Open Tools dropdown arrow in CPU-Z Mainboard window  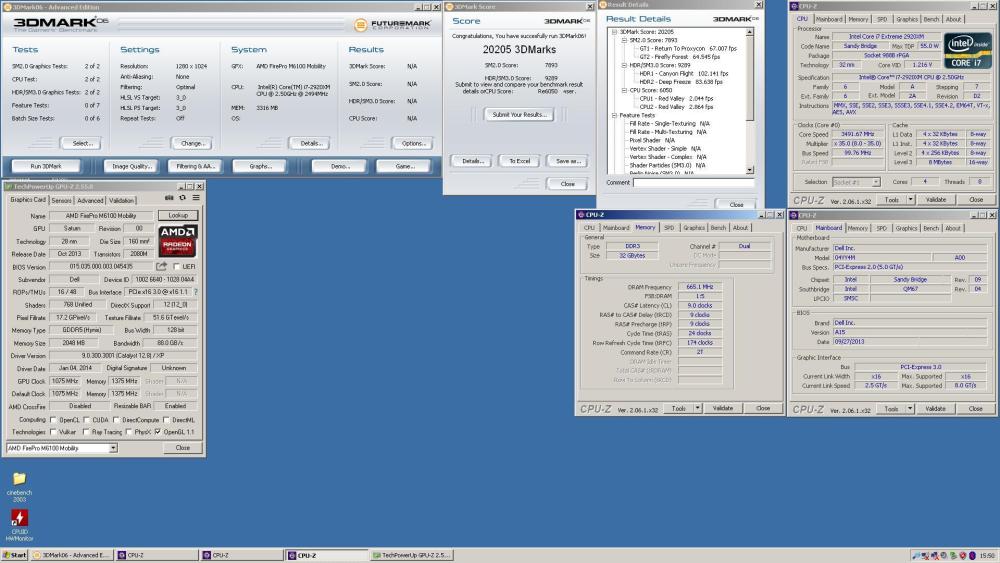(x=911, y=409)
